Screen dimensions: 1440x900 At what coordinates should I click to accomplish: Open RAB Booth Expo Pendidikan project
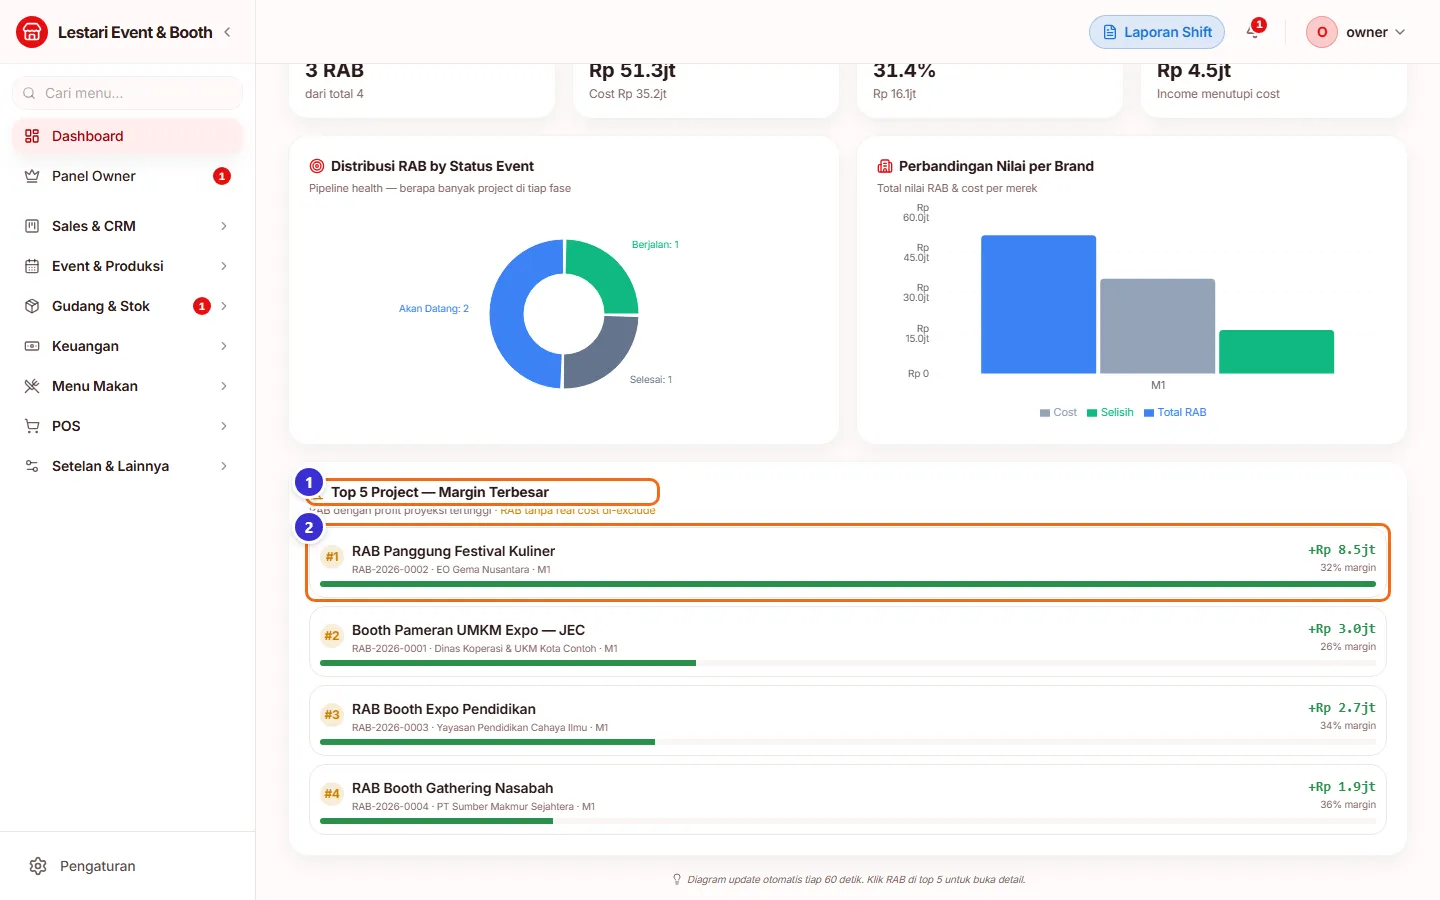(x=848, y=721)
